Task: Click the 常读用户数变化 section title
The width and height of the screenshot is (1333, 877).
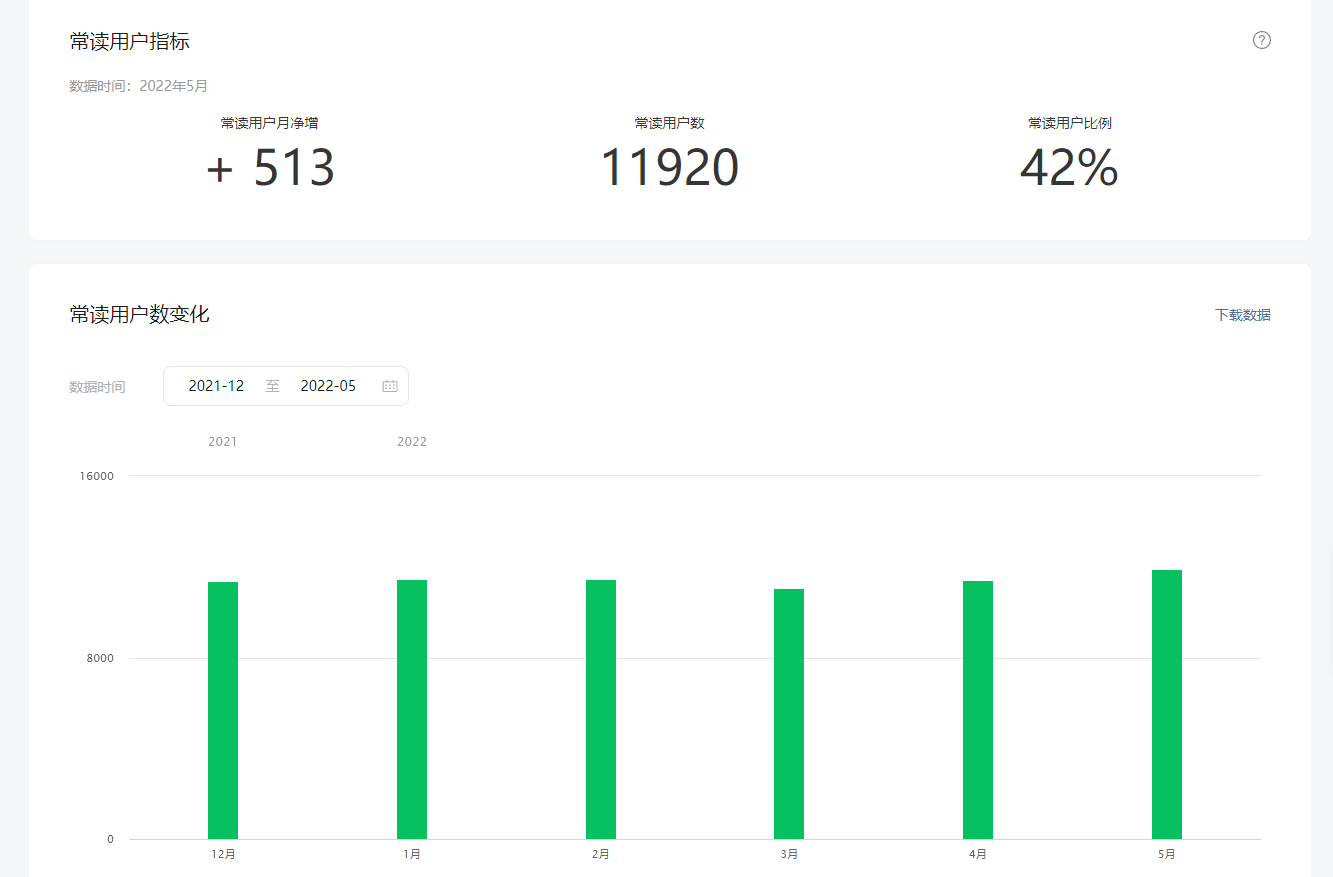Action: pos(139,315)
